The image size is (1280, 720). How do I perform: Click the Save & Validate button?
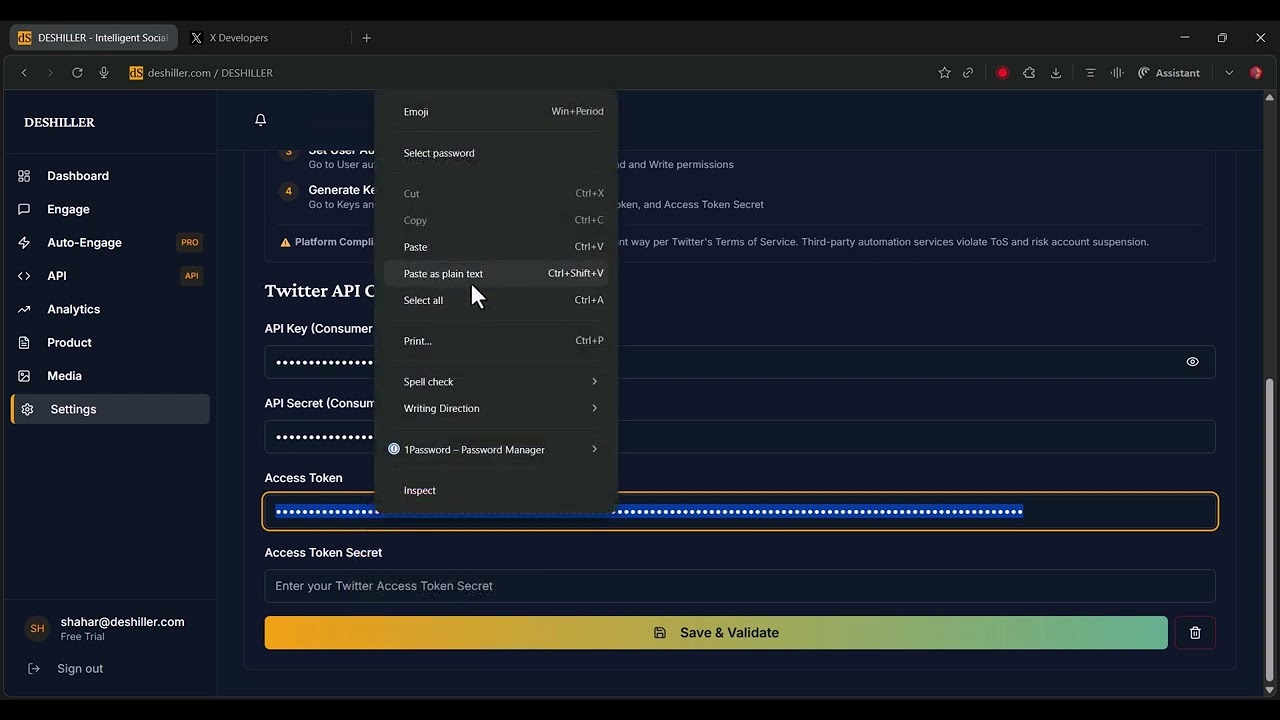click(716, 633)
